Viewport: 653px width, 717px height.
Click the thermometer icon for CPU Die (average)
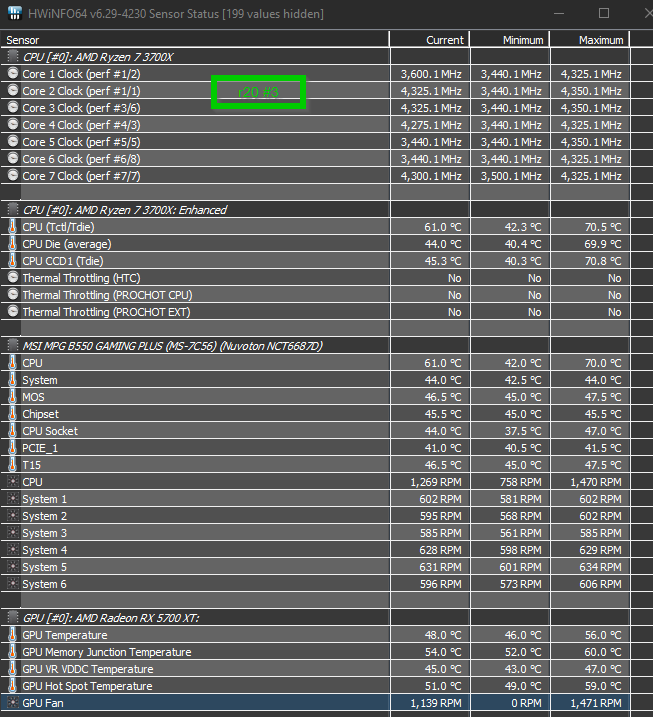coord(12,244)
